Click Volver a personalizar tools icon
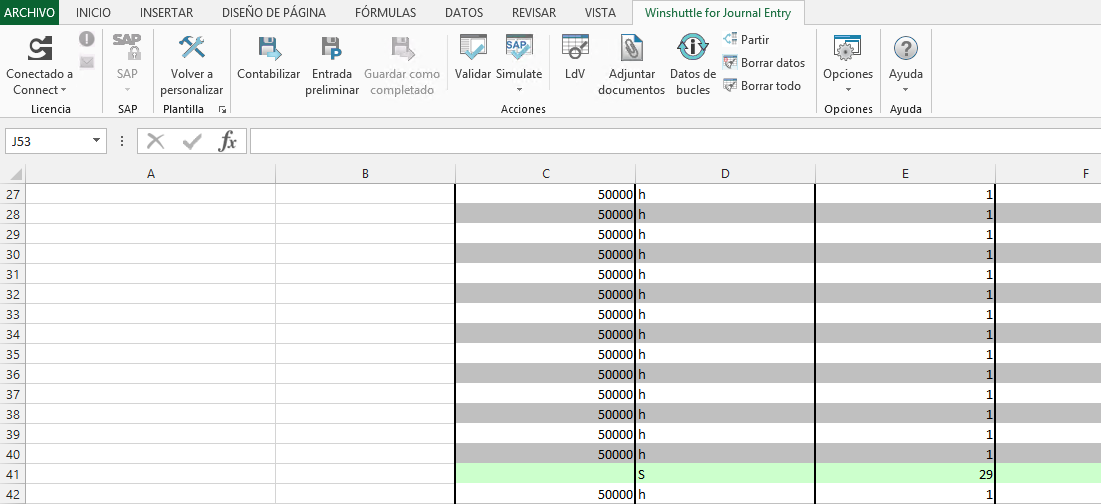Viewport: 1101px width, 504px height. pyautogui.click(x=191, y=48)
